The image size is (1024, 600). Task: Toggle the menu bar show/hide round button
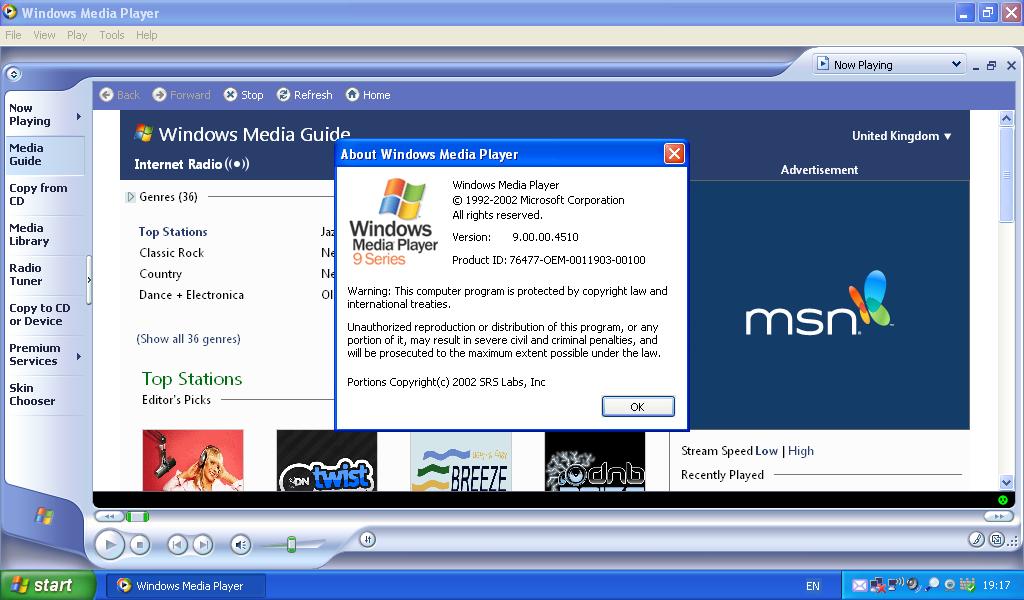(x=14, y=74)
